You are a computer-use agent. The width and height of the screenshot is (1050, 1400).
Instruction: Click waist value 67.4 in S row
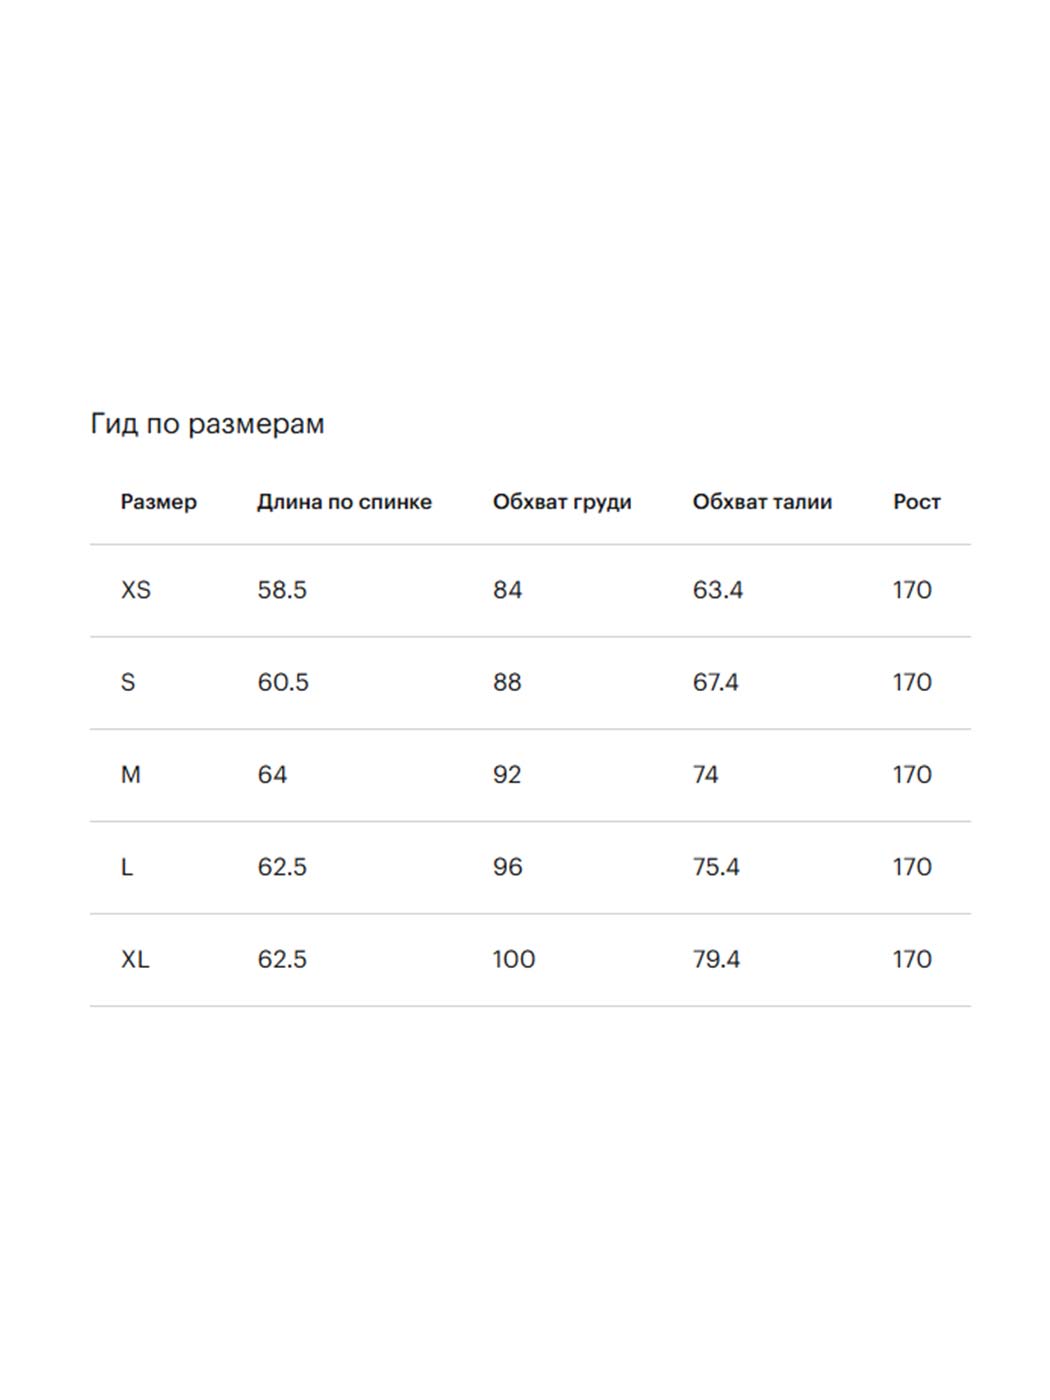[715, 682]
